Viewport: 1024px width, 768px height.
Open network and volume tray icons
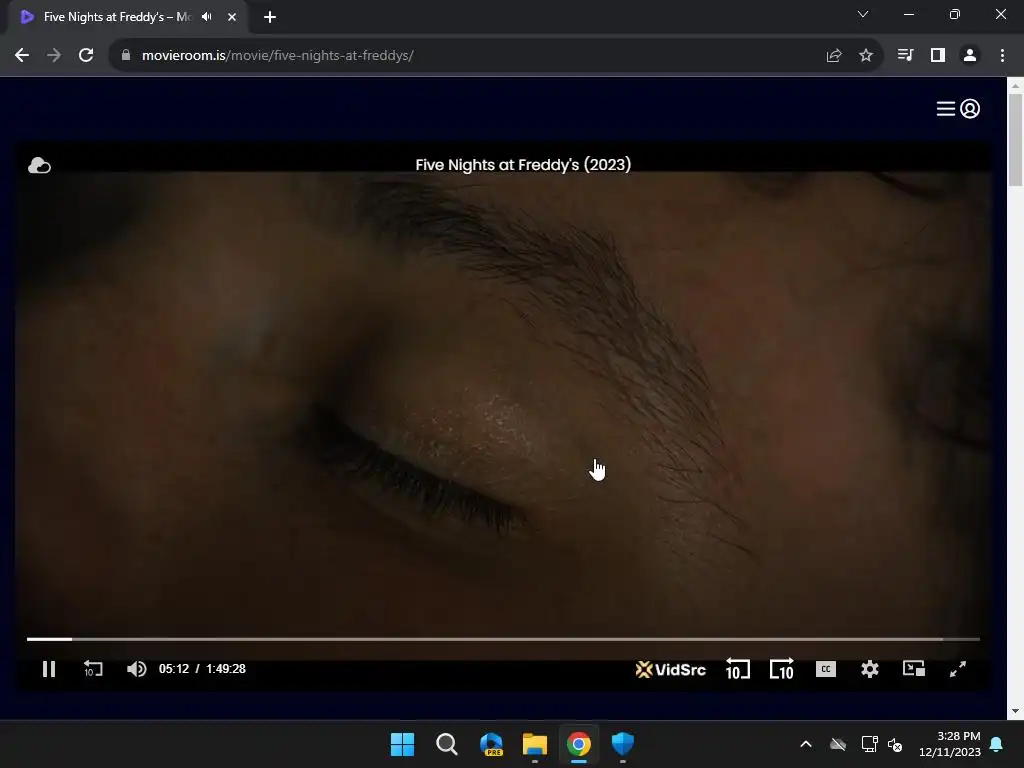pyautogui.click(x=882, y=744)
